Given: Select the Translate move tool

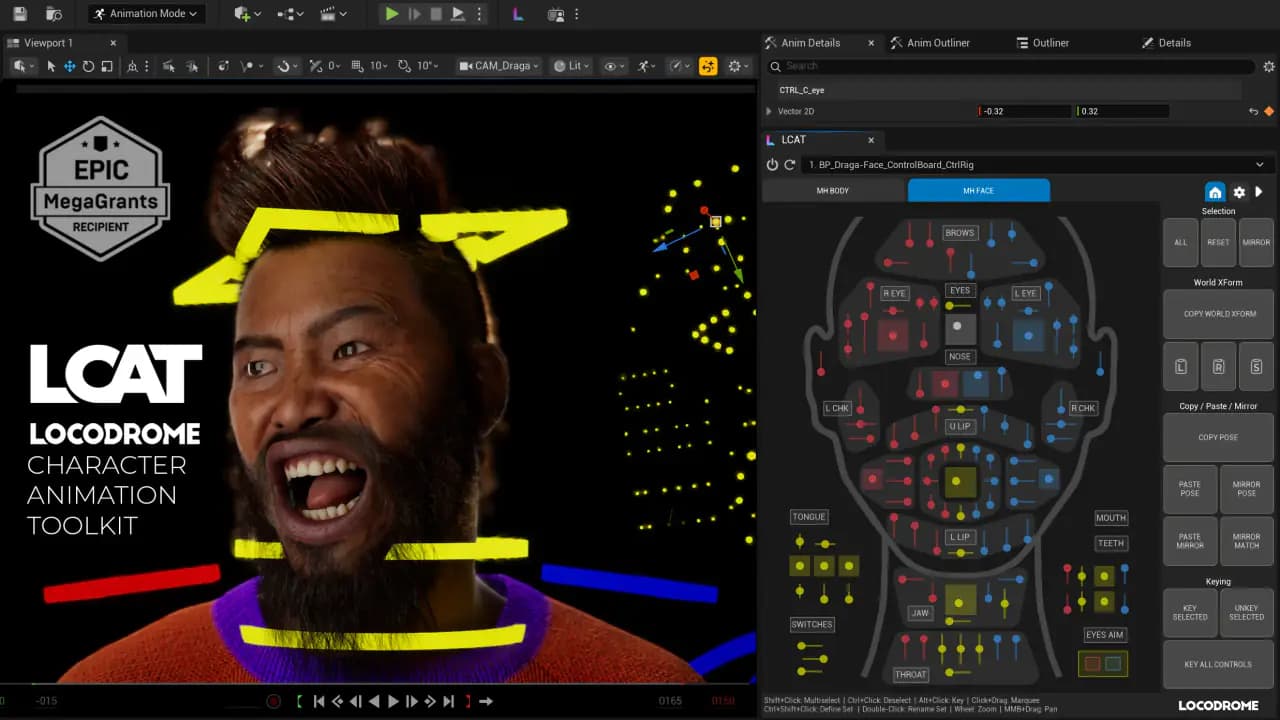Looking at the screenshot, I should [x=70, y=66].
